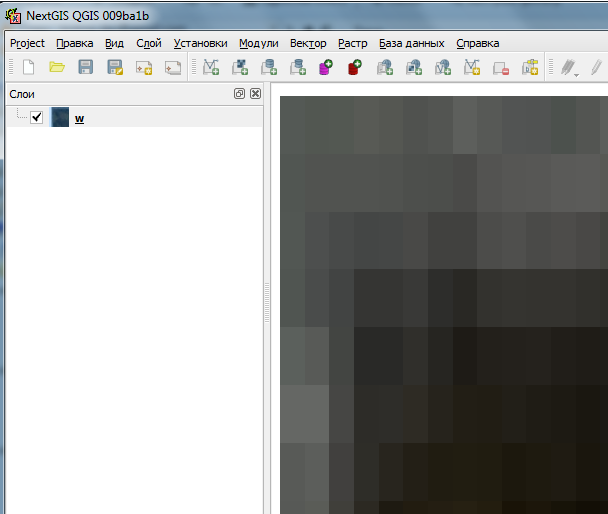
Task: Open new print composer icon
Action: (144, 67)
